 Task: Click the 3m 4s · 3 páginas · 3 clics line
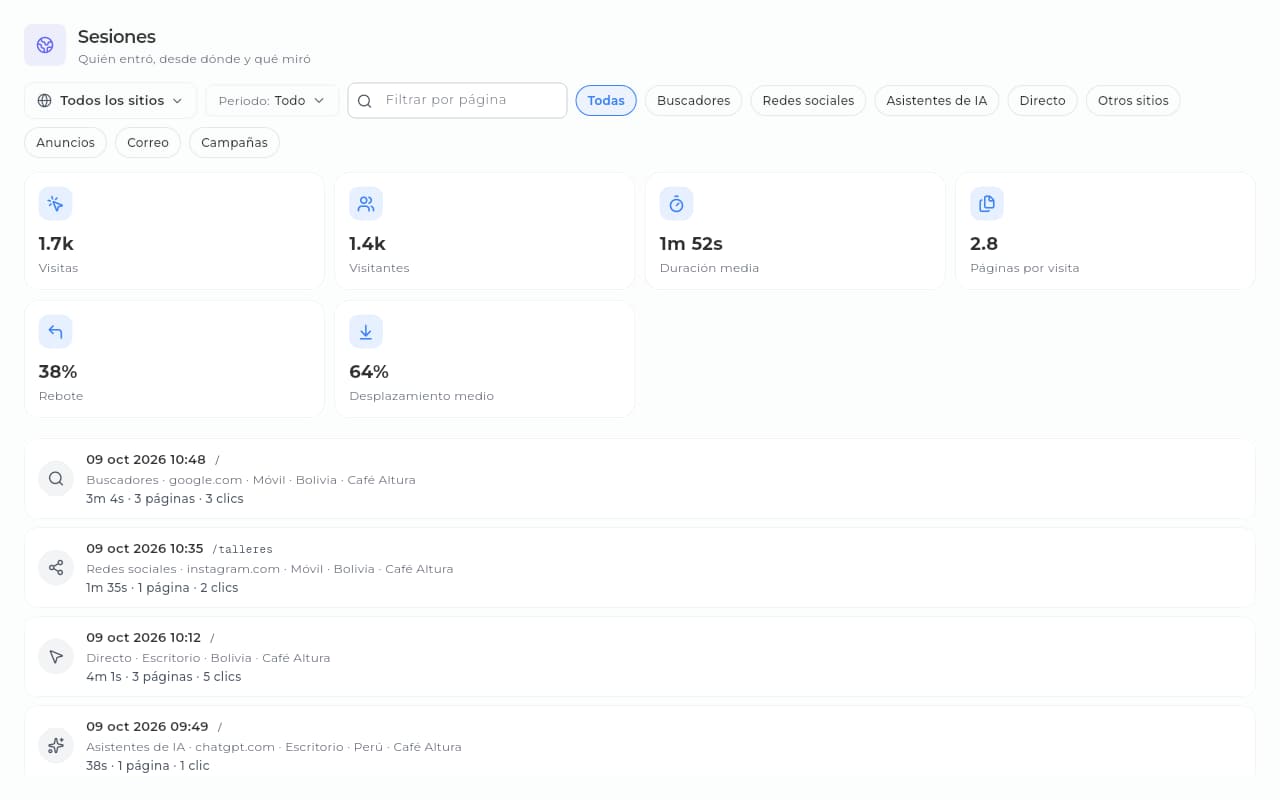pos(165,499)
